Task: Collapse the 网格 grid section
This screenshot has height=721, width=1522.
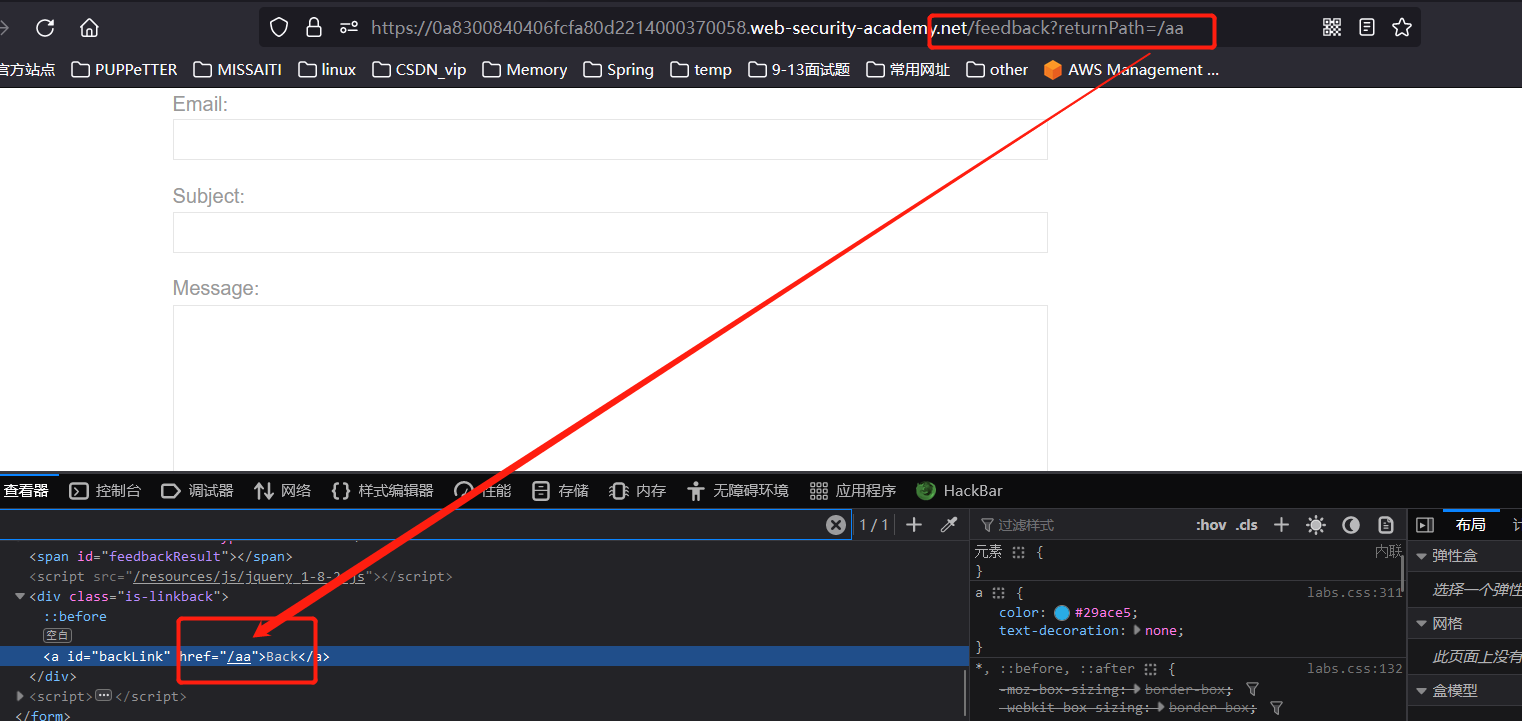Action: pos(1422,624)
